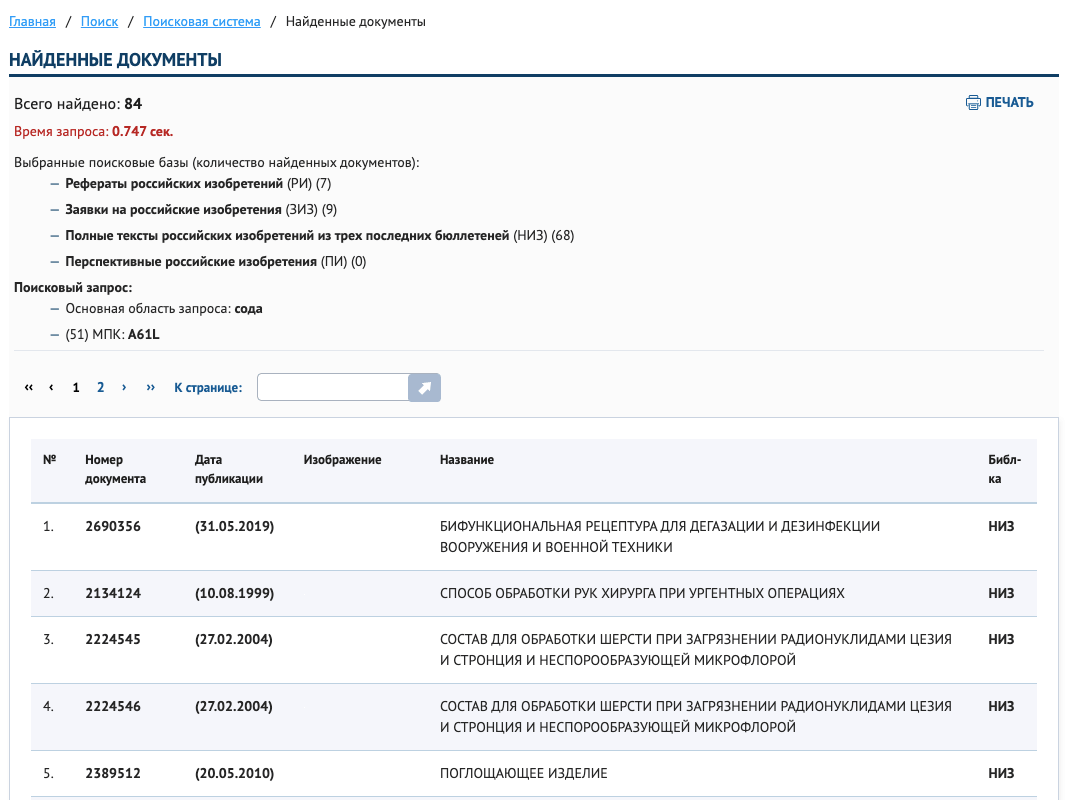Select page 2 in pagination

coord(100,388)
